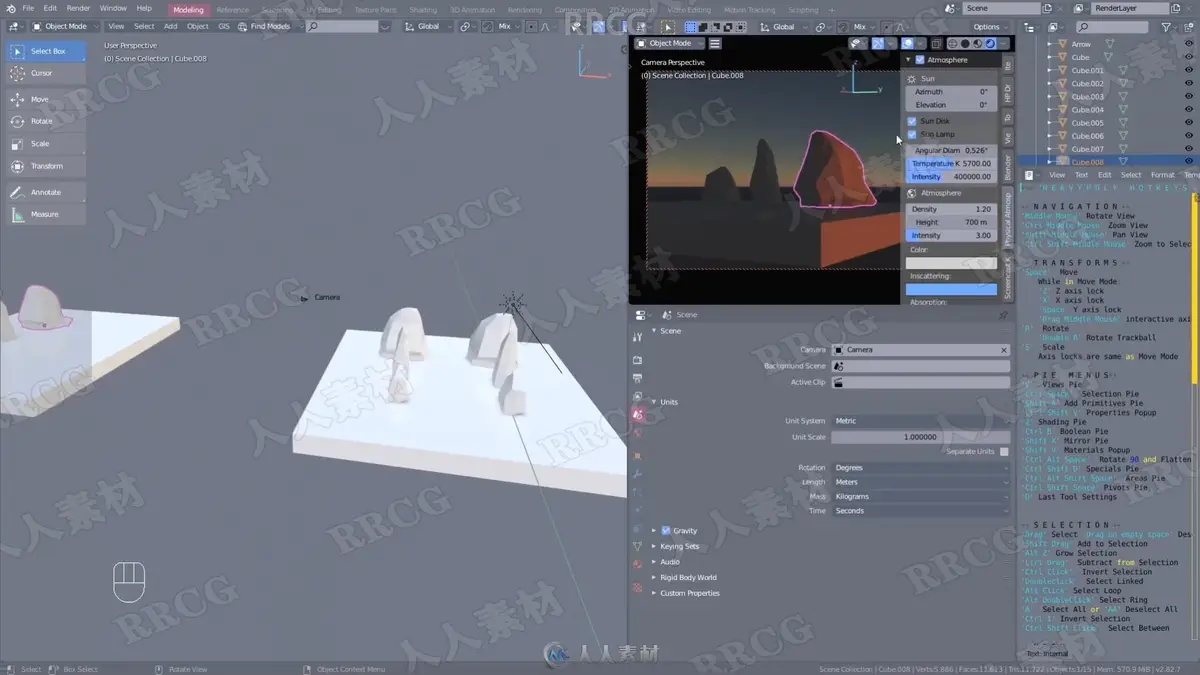This screenshot has width=1200, height=675.
Task: Open the Time Seconds dropdown
Action: (920, 511)
